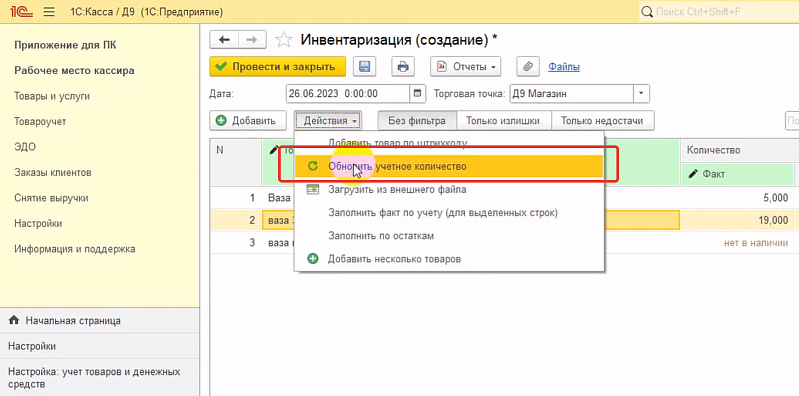This screenshot has width=799, height=396.
Task: Go forward with the right arrow button
Action: pos(252,40)
